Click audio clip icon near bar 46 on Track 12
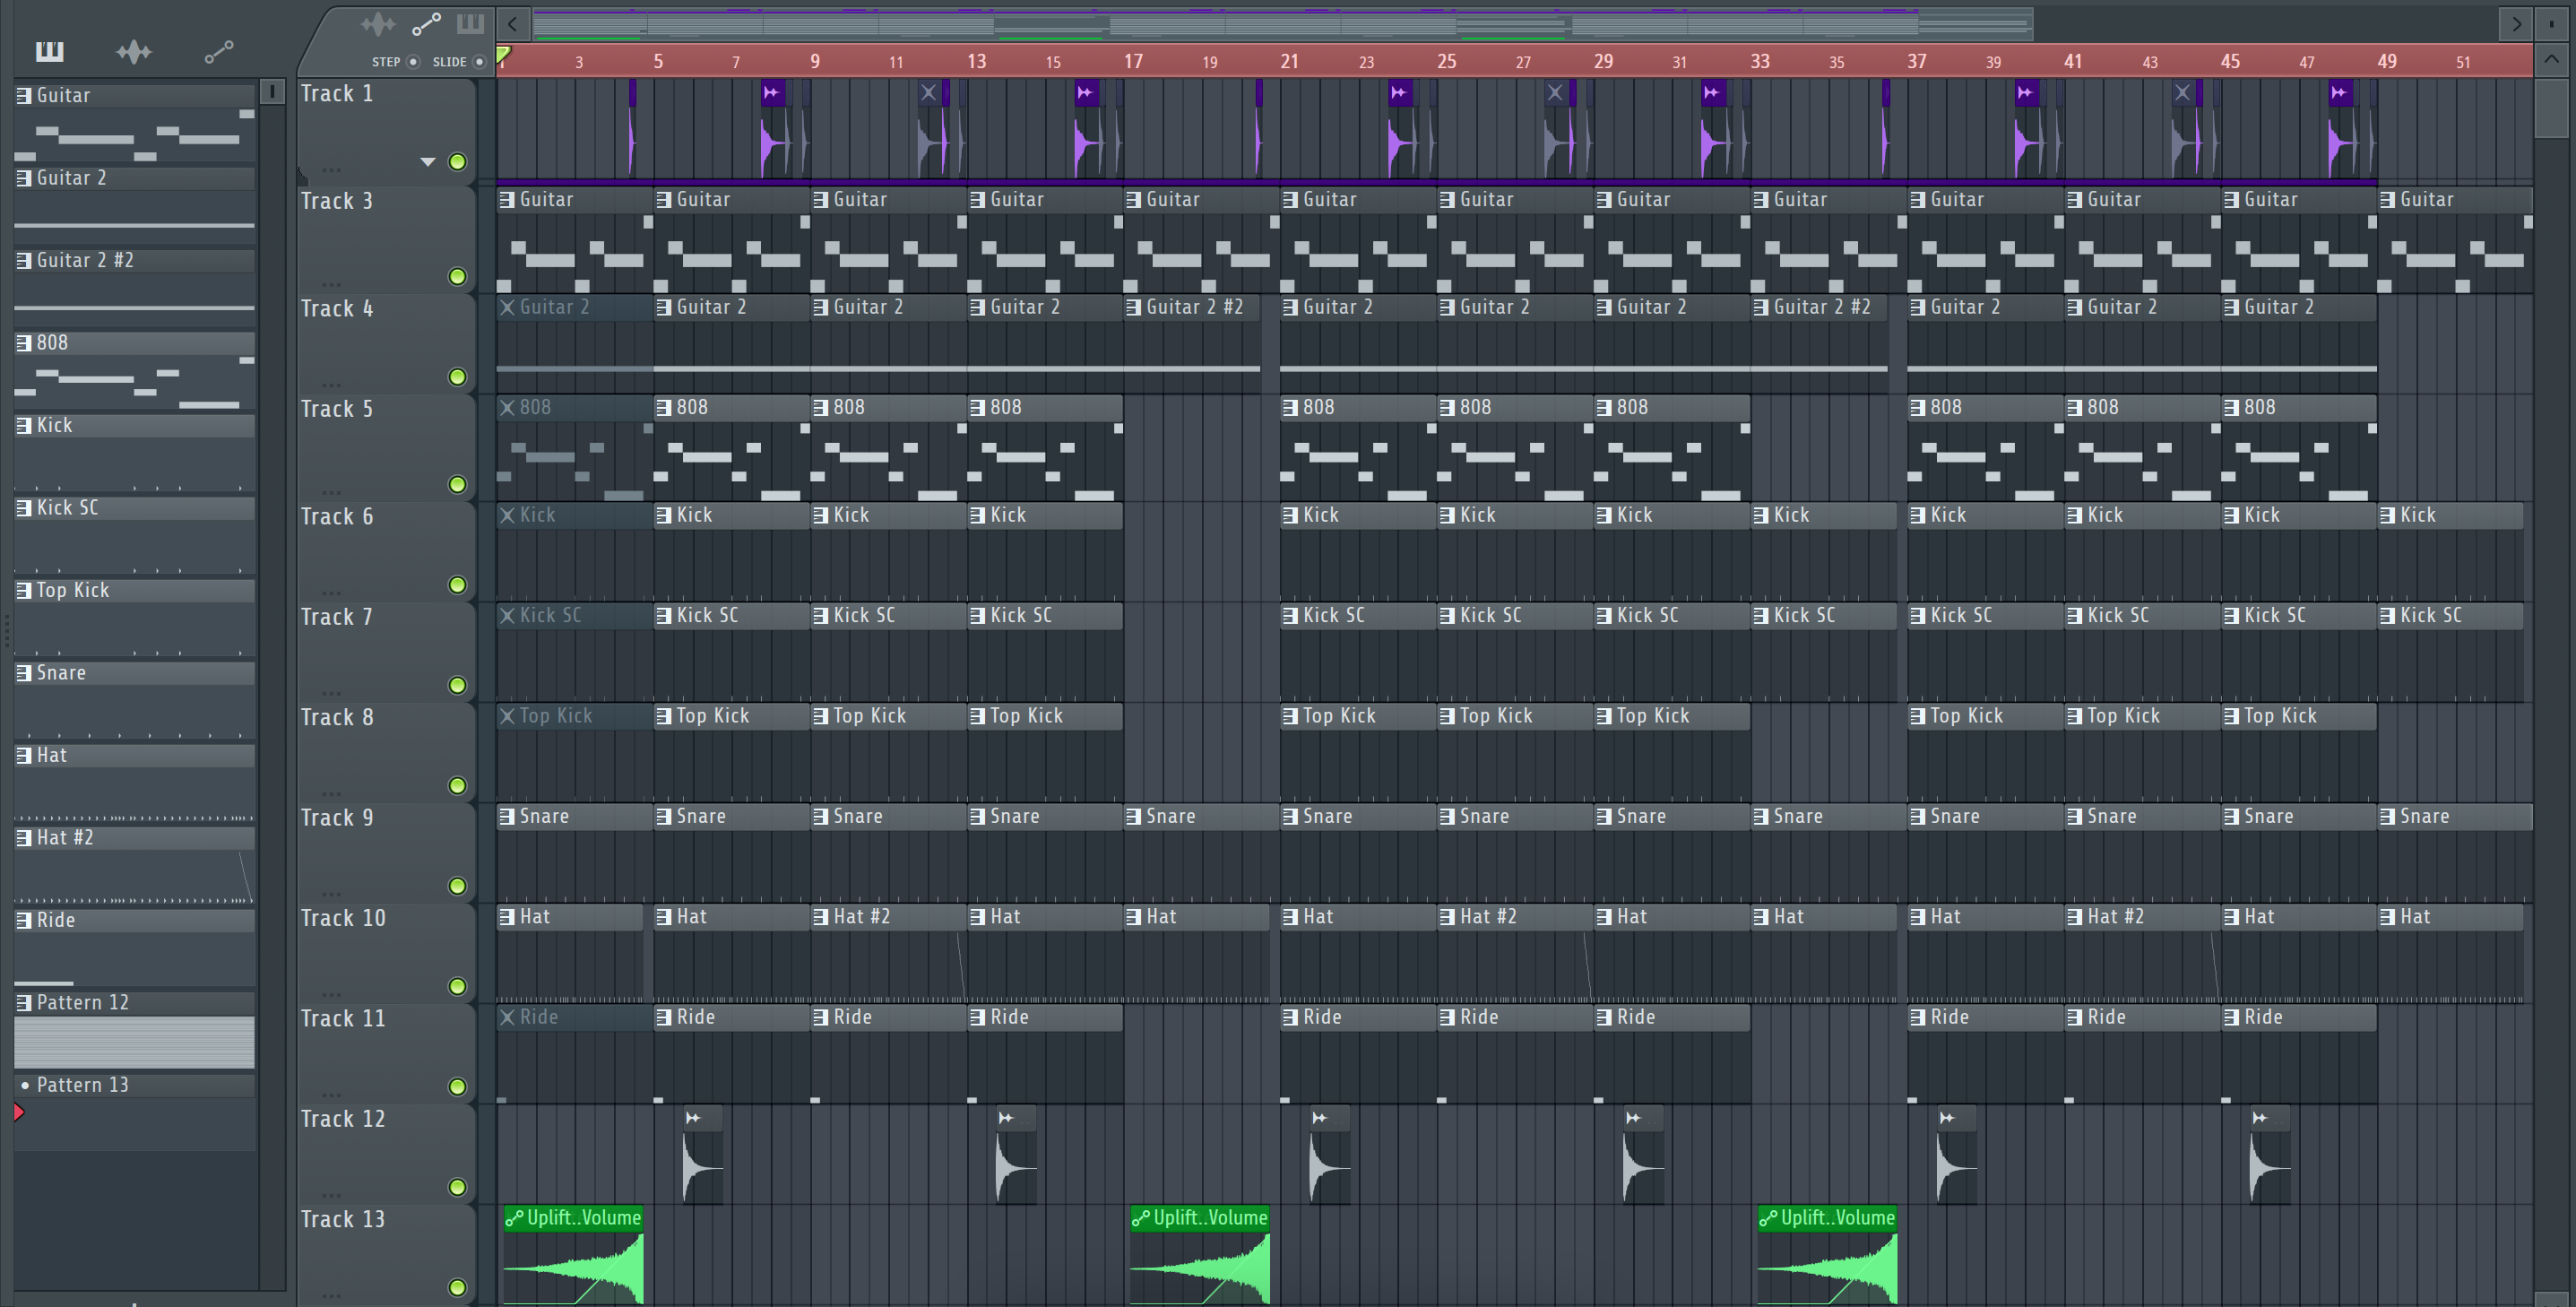 pos(2260,1118)
